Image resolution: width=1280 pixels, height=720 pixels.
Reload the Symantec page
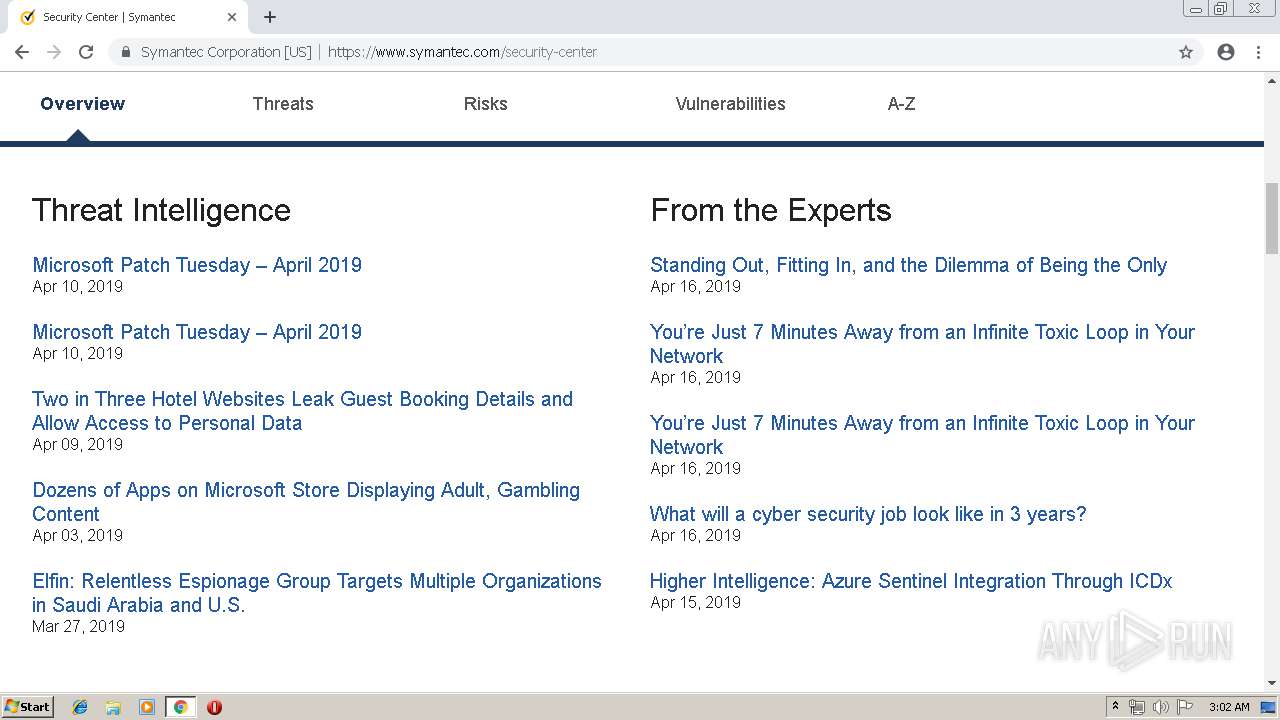86,52
